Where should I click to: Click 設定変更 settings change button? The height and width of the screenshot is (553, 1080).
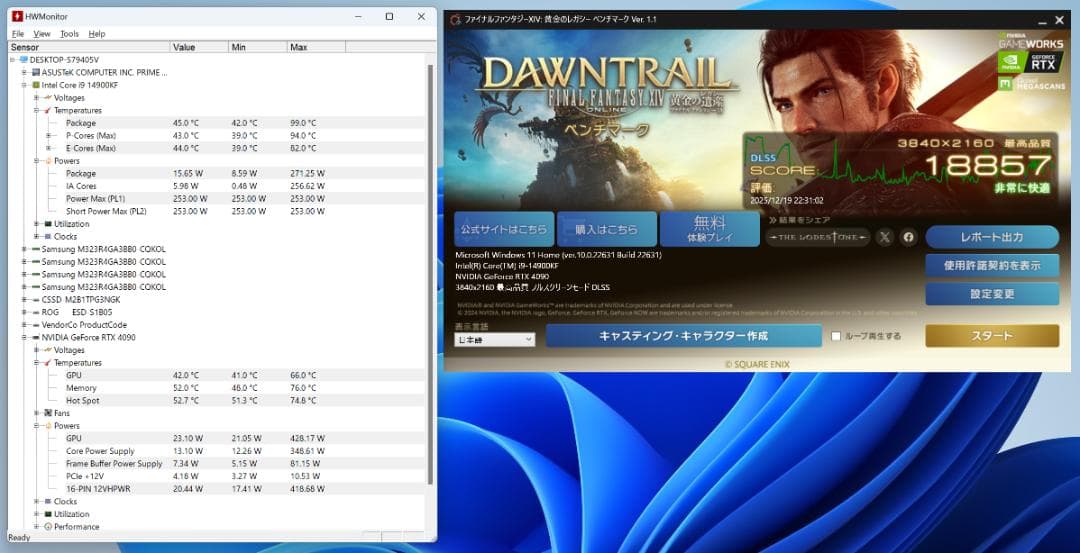click(992, 294)
